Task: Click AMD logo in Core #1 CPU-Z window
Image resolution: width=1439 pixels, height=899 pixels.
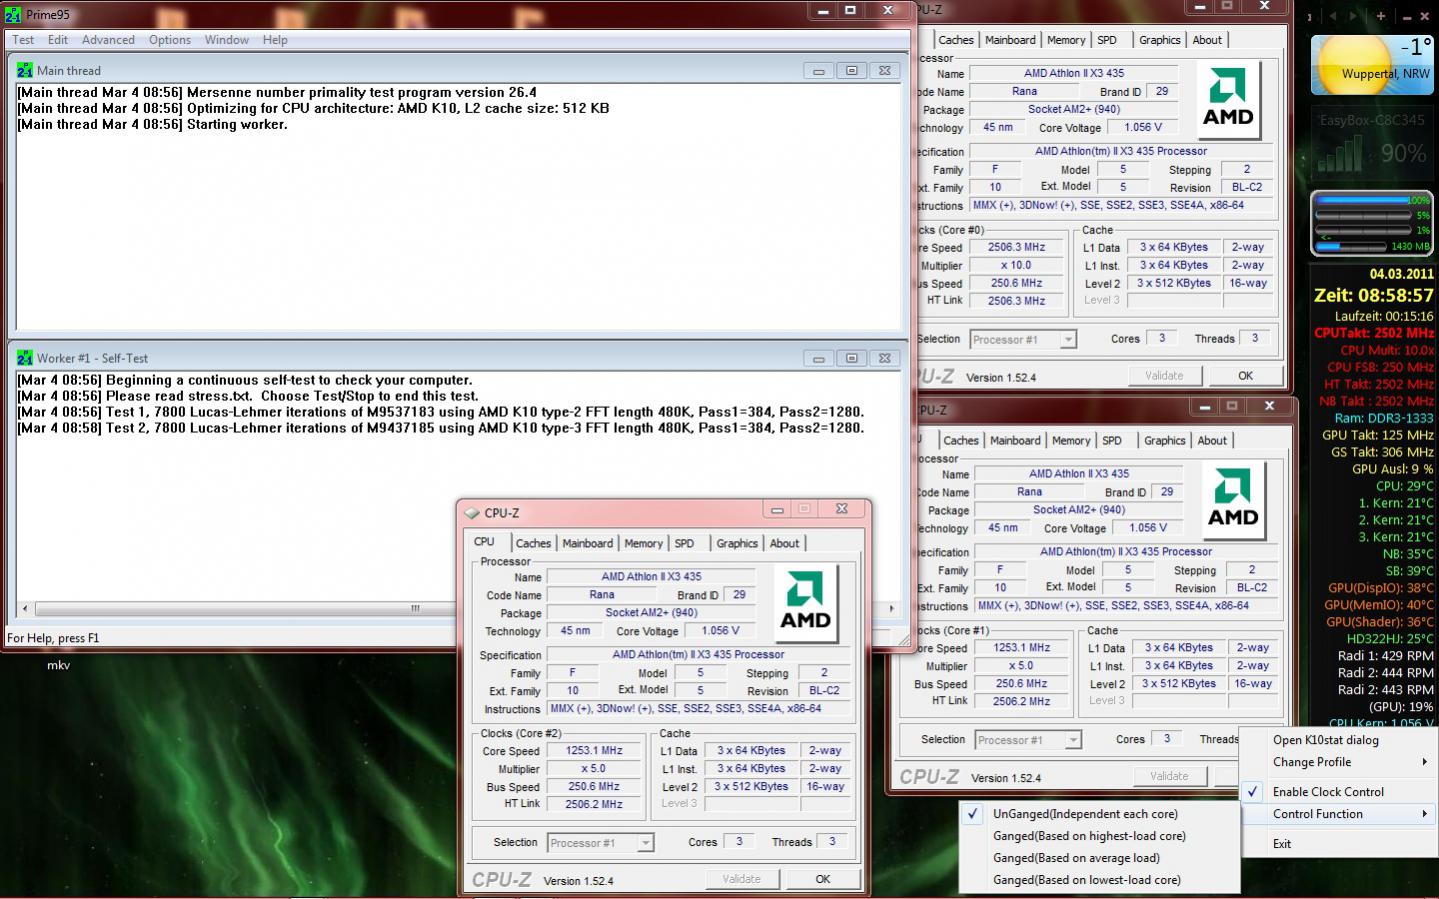Action: coord(1233,500)
